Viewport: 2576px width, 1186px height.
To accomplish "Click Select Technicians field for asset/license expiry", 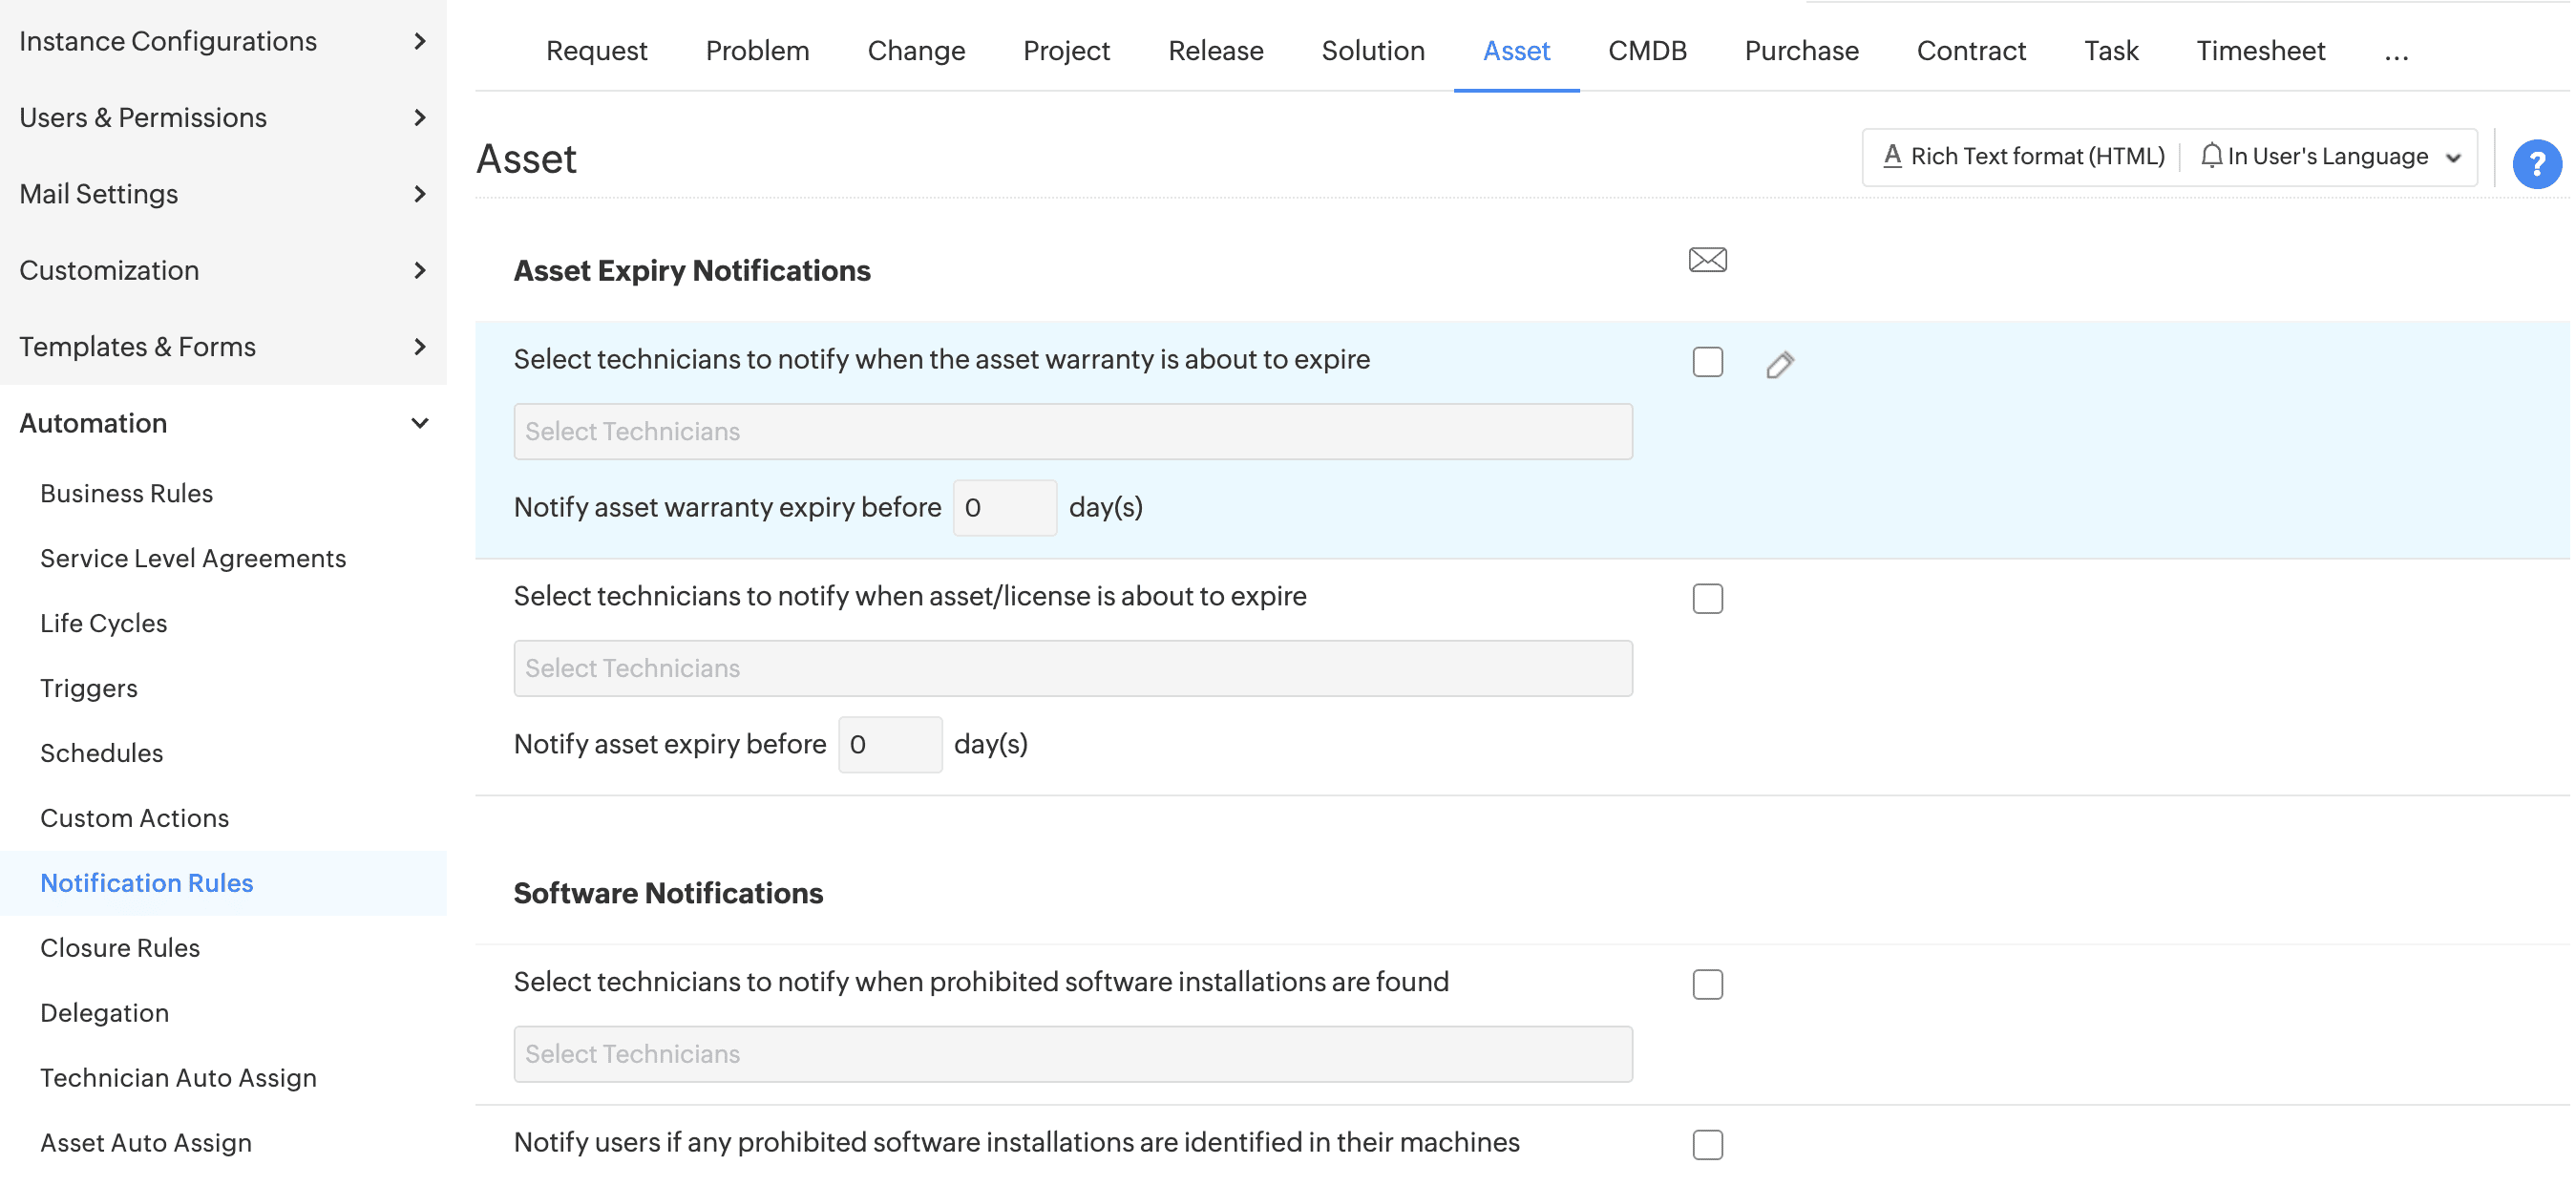I will (1072, 668).
